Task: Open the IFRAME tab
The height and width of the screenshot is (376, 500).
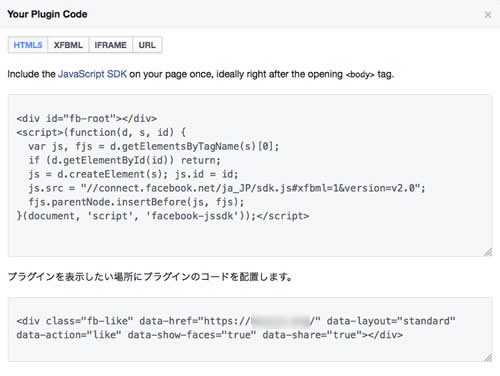Action: coord(111,45)
